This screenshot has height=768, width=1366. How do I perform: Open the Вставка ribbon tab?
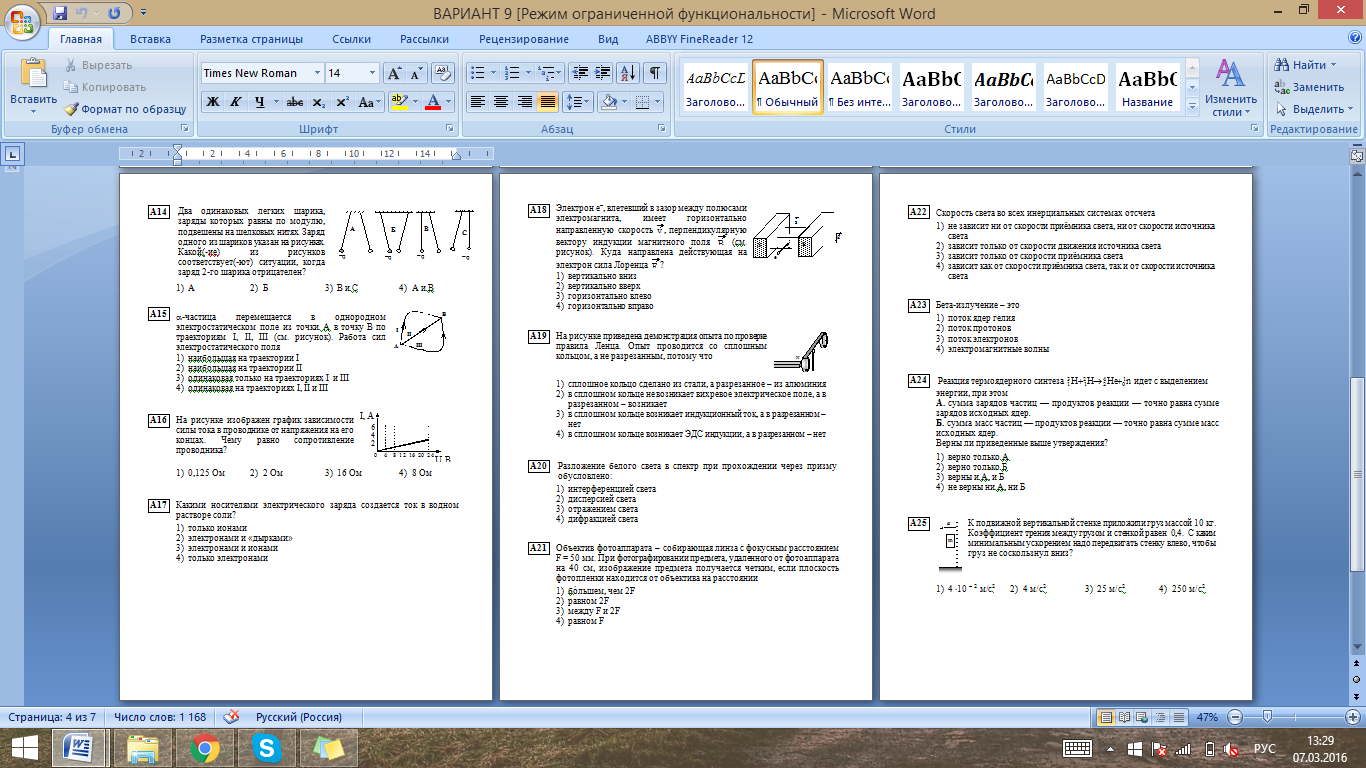(x=150, y=39)
